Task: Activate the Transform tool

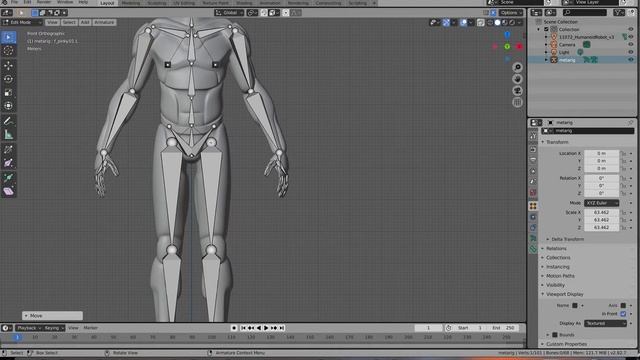Action: pos(8,106)
